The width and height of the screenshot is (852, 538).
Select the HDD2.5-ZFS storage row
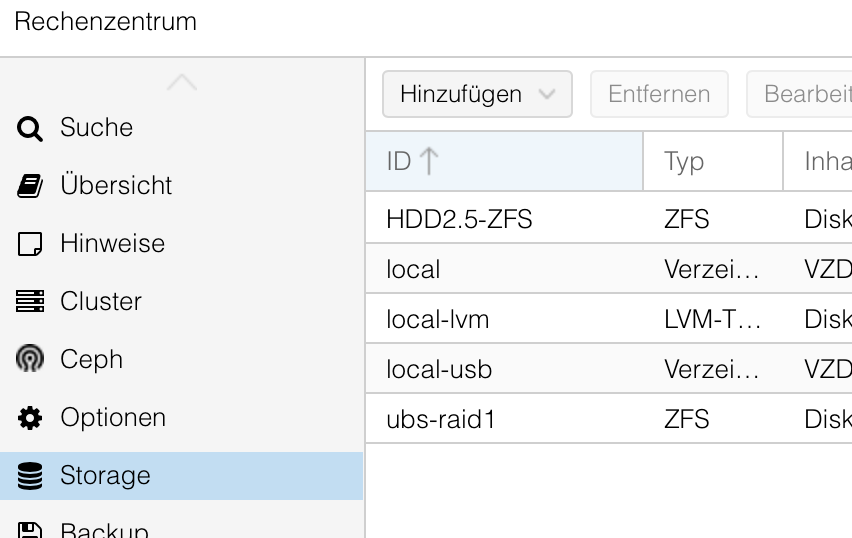click(459, 219)
